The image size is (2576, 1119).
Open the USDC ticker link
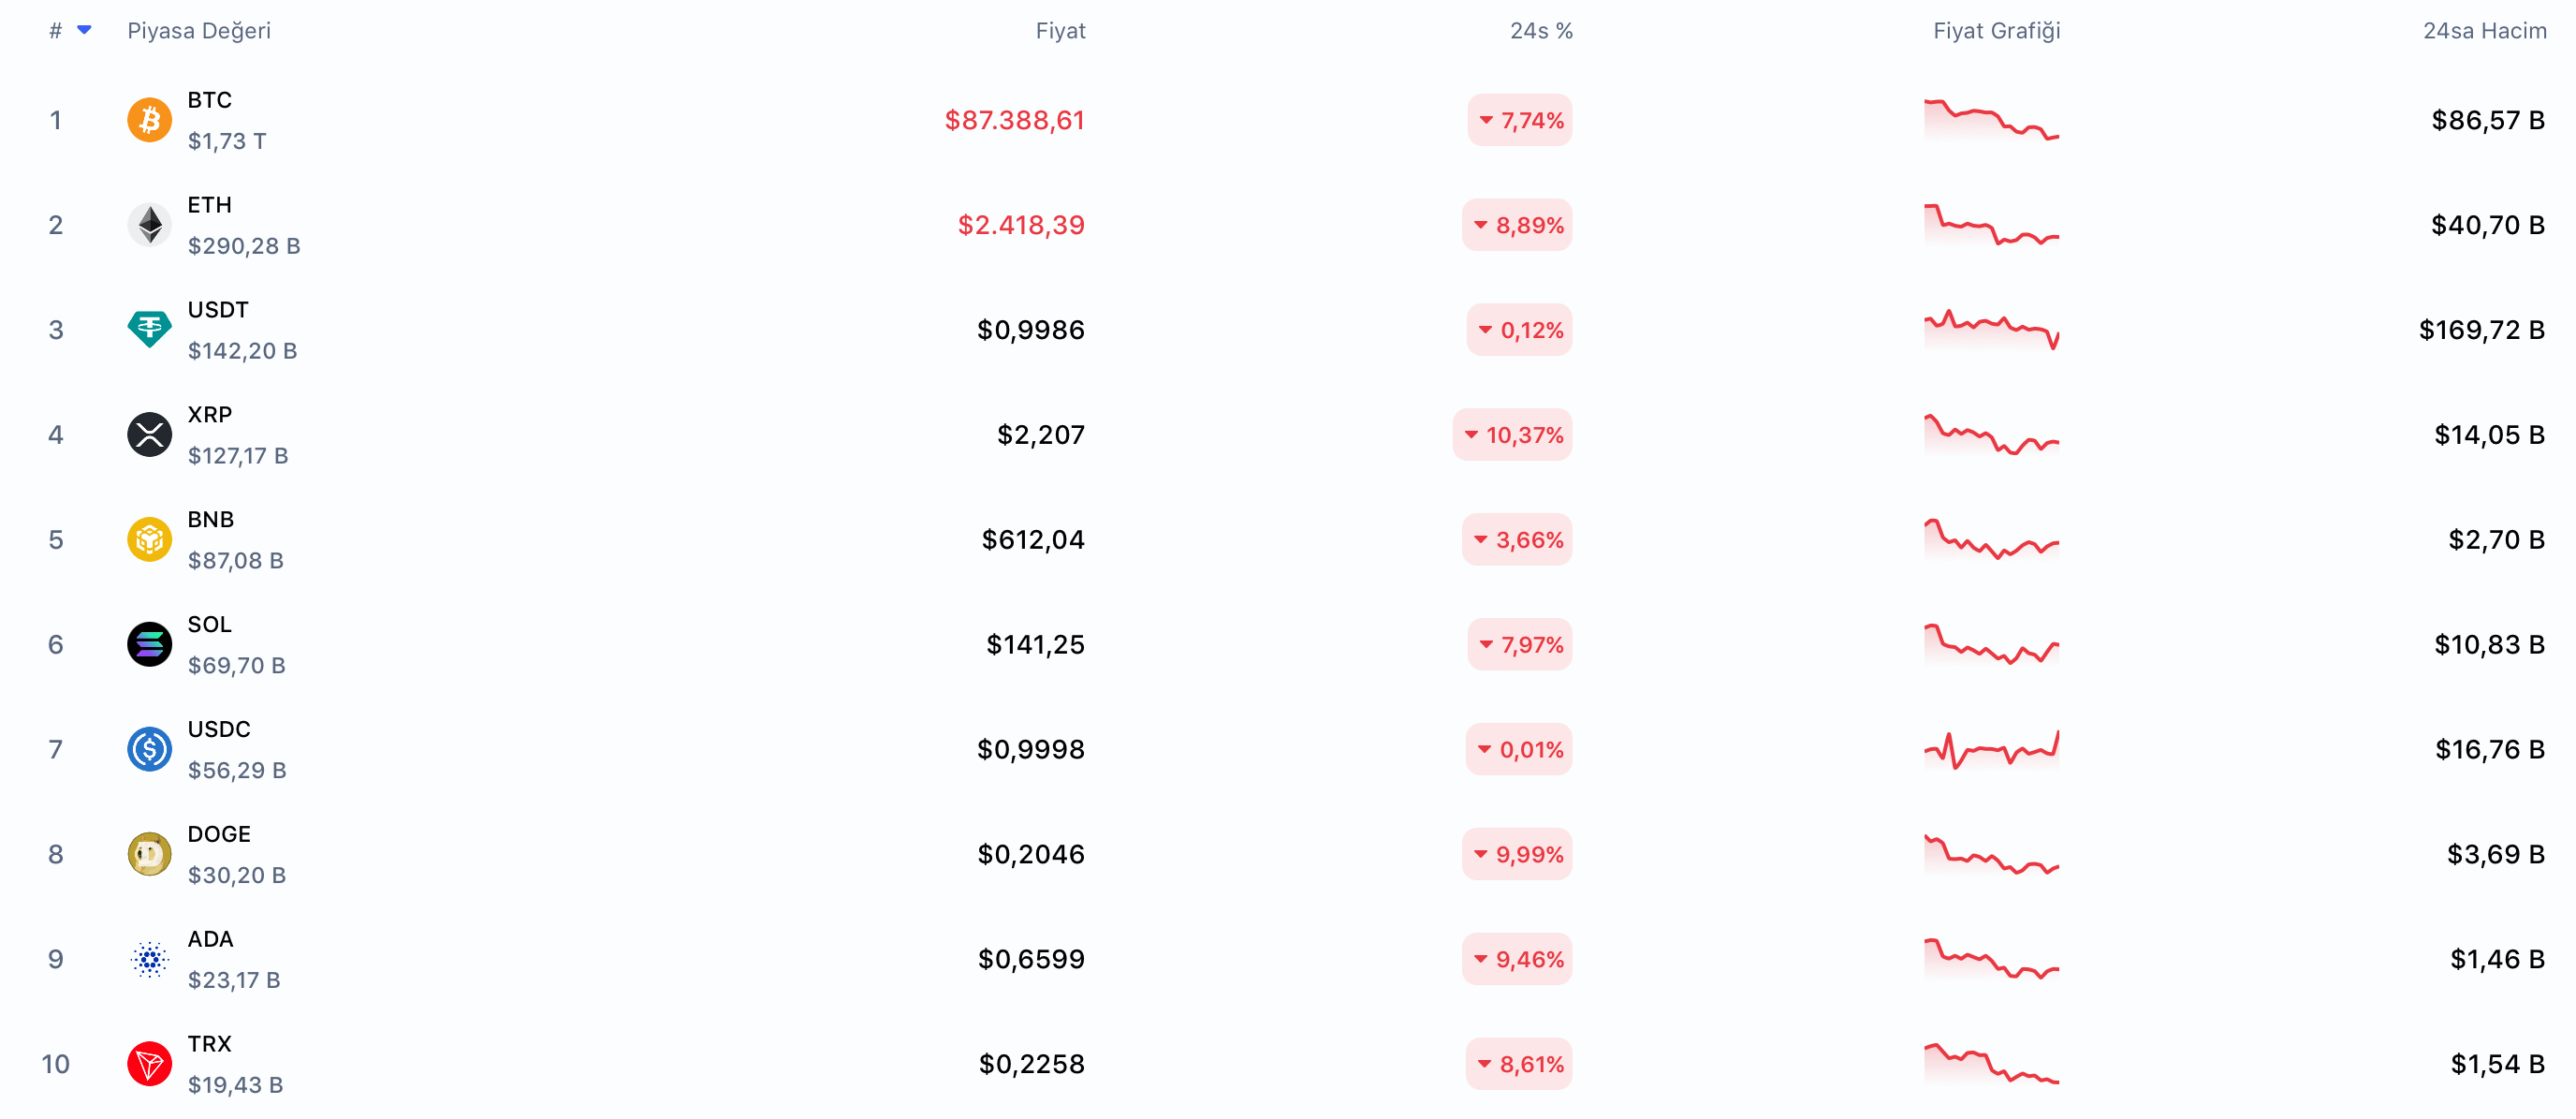[218, 729]
